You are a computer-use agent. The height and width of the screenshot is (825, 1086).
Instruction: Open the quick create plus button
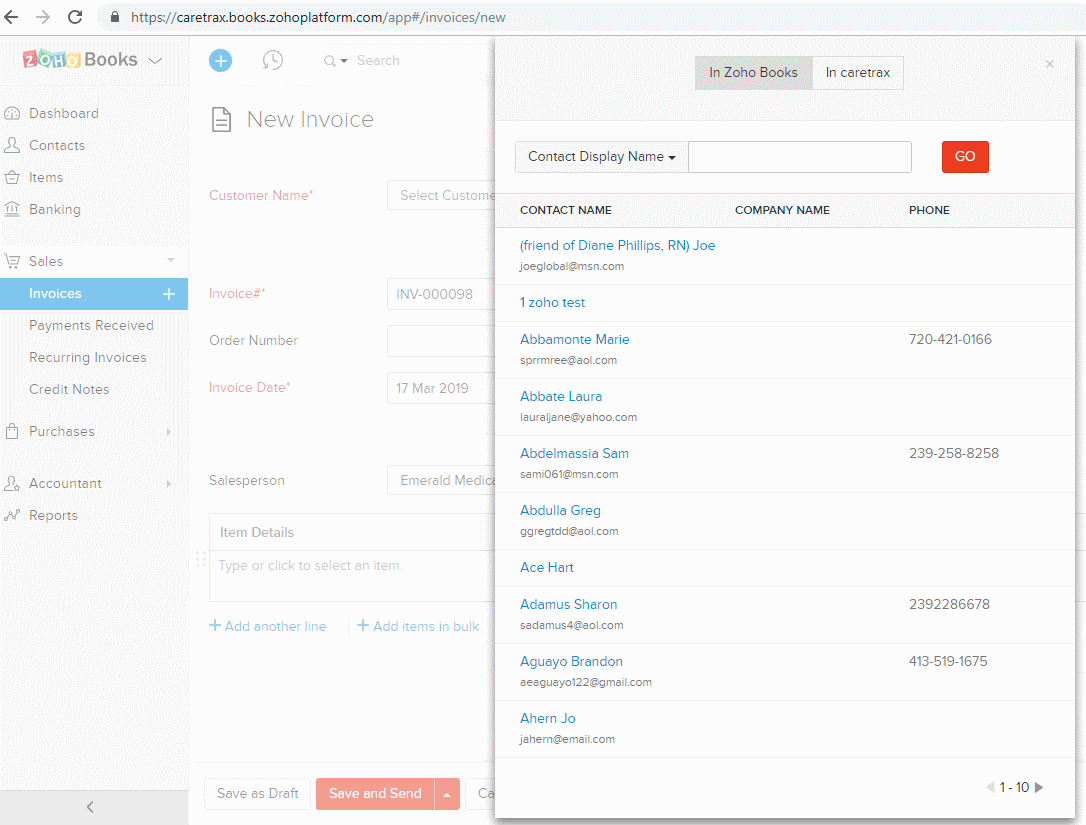click(220, 61)
